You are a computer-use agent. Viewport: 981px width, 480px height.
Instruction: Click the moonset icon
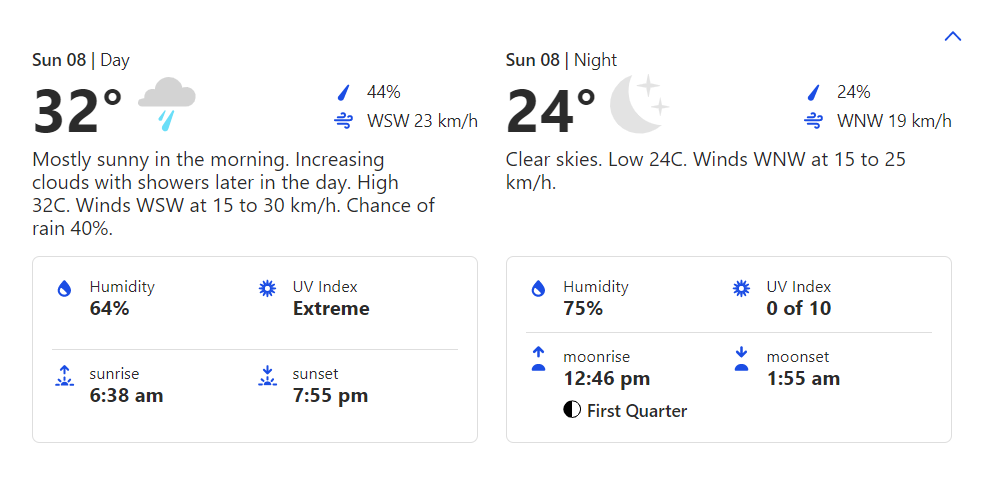click(741, 359)
